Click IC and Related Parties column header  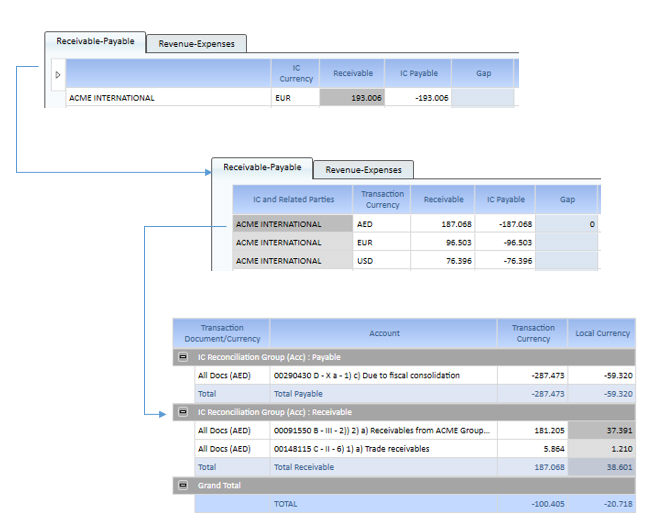(293, 199)
